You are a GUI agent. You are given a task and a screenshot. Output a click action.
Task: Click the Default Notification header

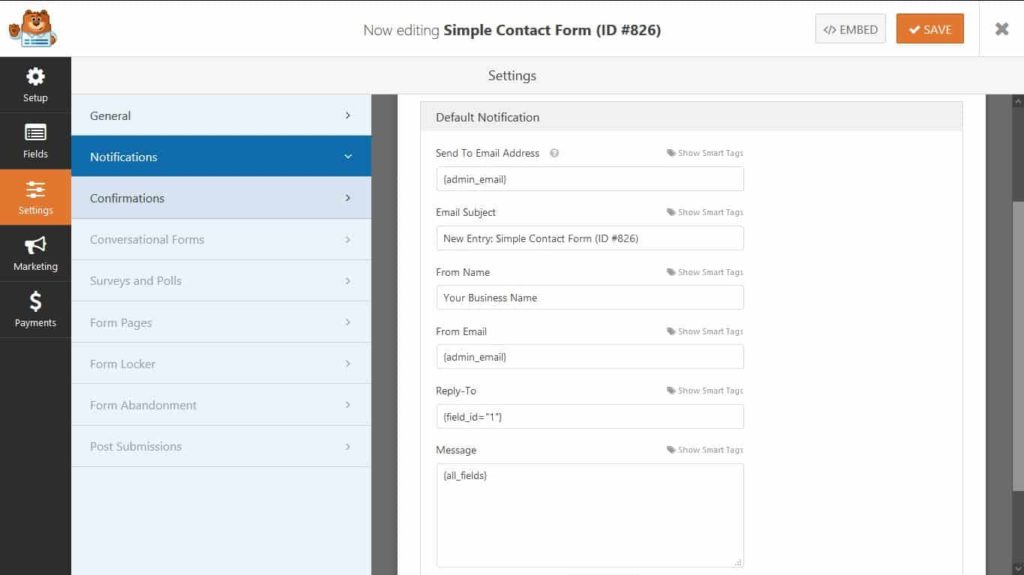[692, 117]
